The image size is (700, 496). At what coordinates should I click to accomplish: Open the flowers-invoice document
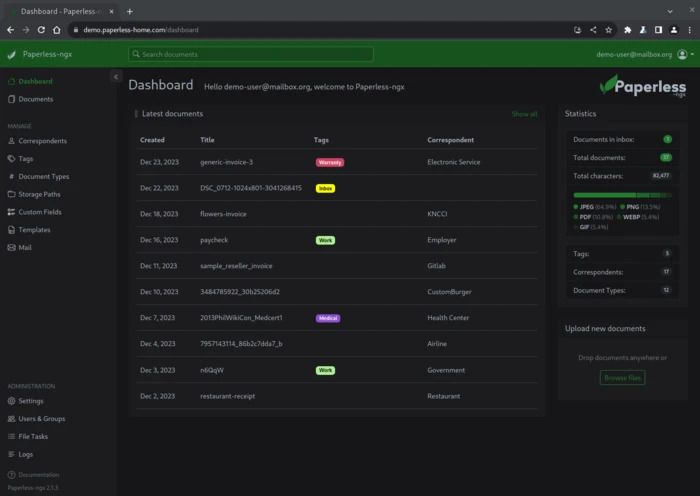click(223, 214)
